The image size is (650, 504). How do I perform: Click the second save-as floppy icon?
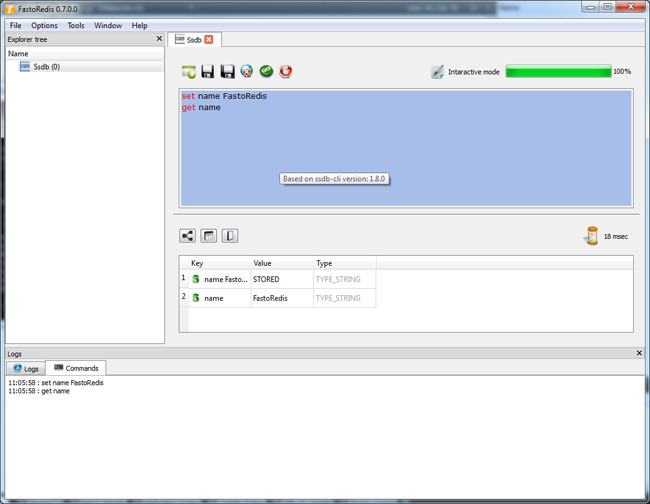pos(227,71)
